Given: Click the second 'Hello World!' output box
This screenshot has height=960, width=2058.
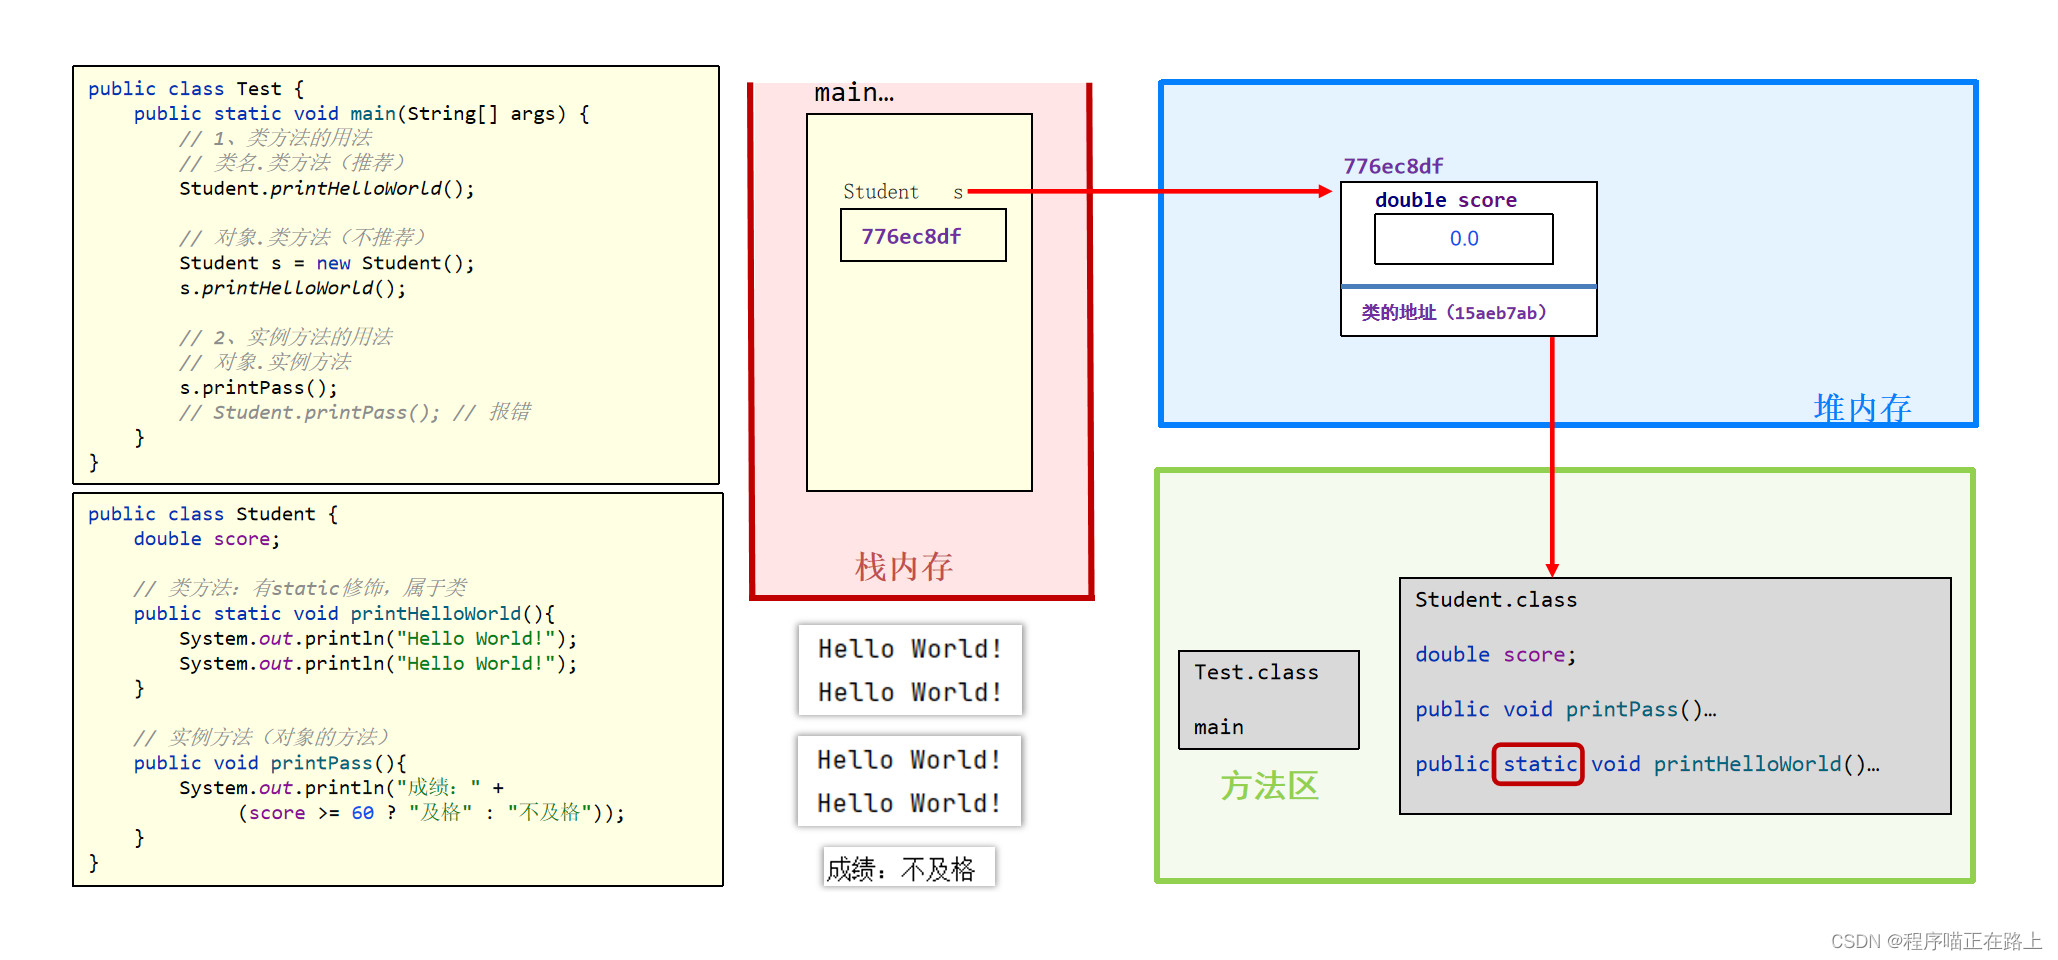Looking at the screenshot, I should pos(909,781).
